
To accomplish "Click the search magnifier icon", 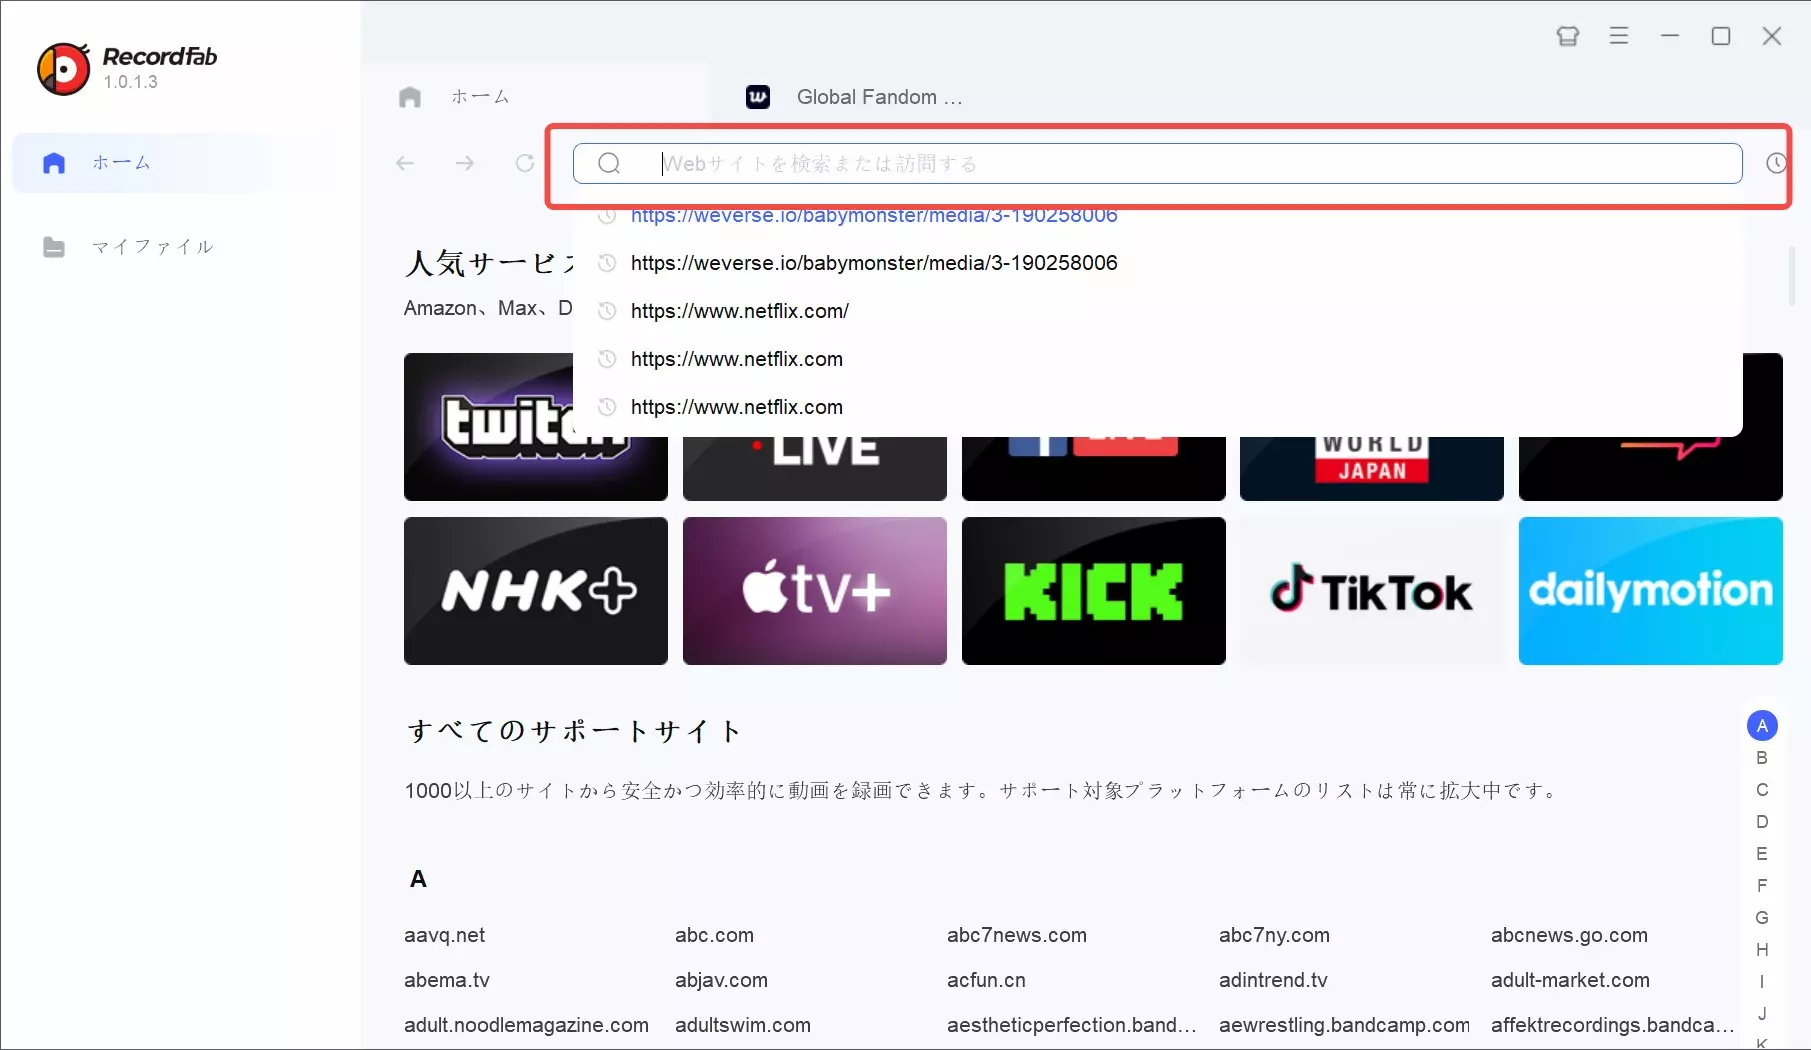I will coord(609,163).
